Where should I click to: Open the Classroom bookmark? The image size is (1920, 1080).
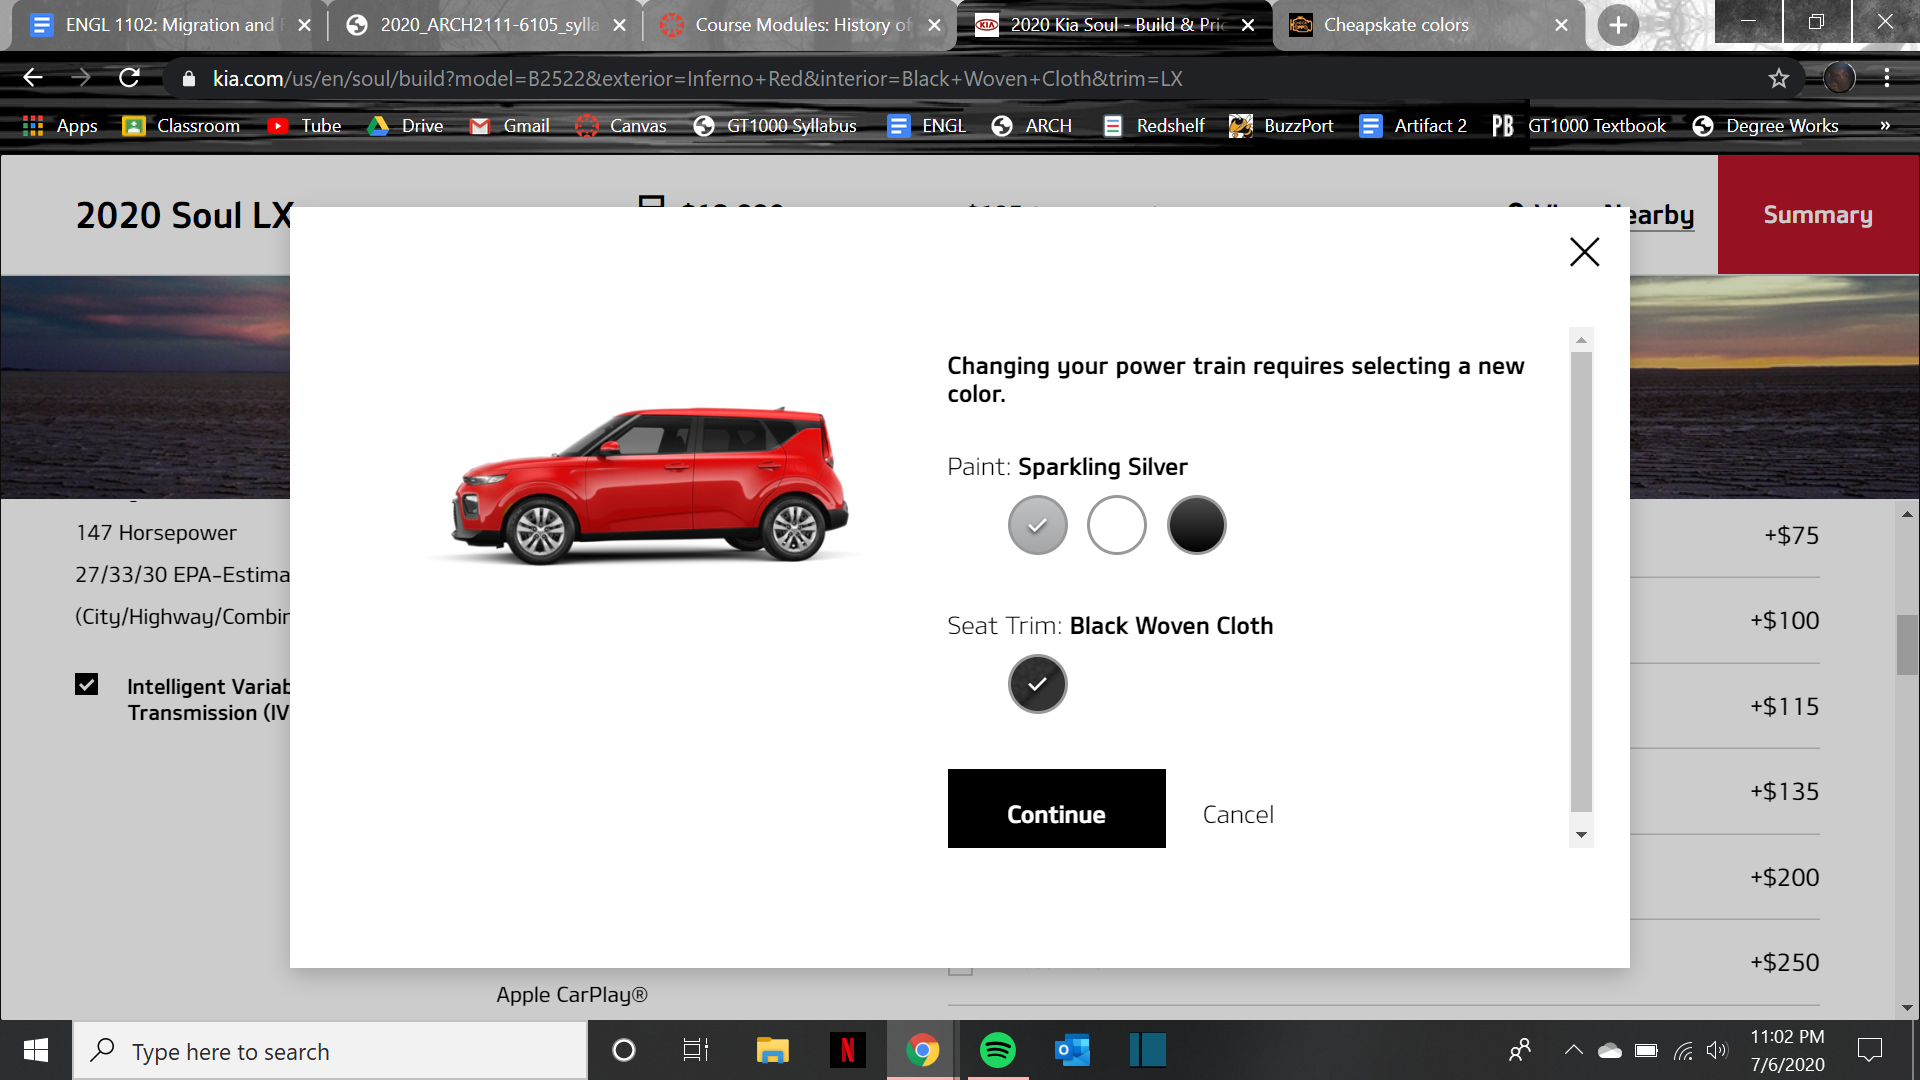click(x=181, y=126)
